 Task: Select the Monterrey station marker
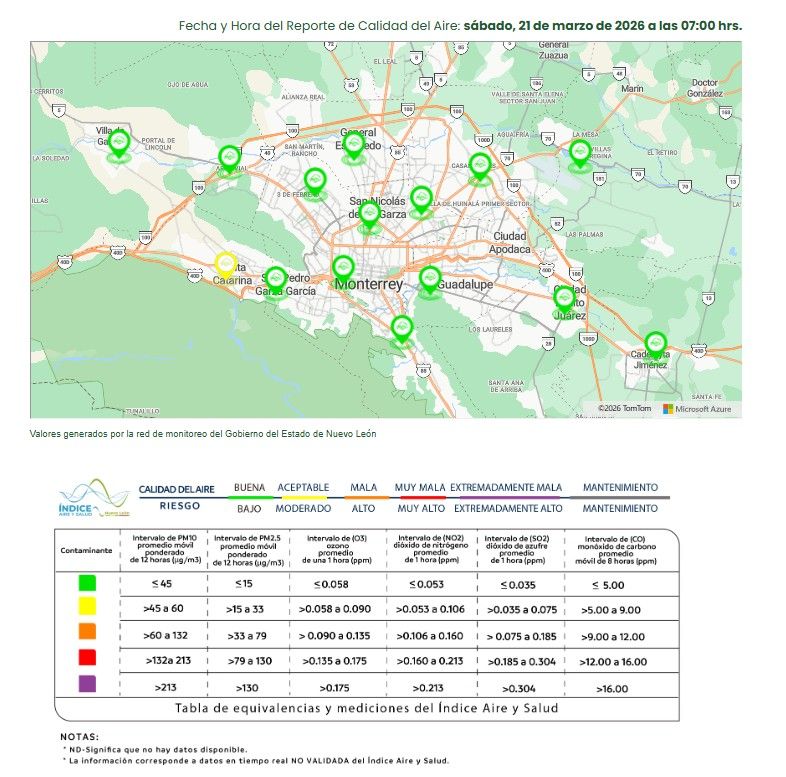coord(343,267)
